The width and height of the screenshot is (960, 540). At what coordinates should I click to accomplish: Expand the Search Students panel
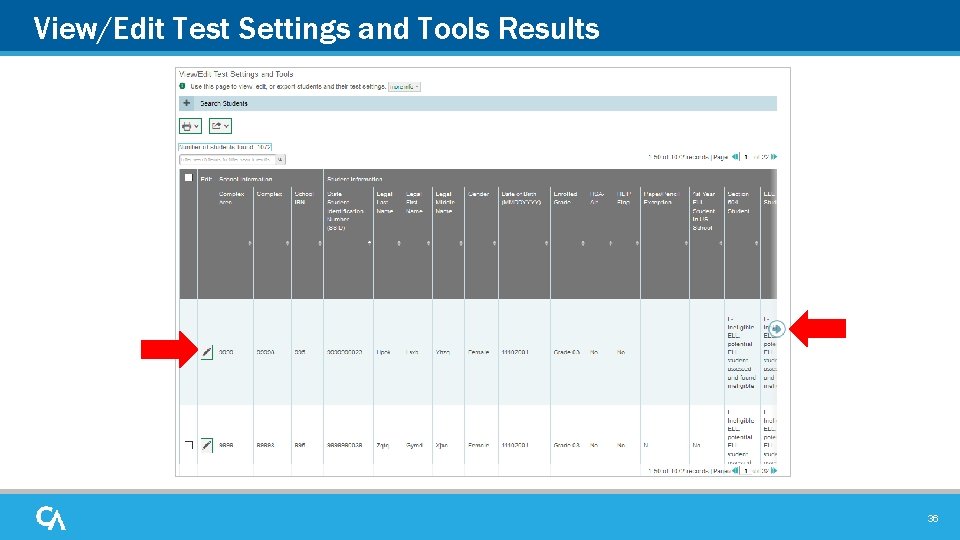[478, 103]
